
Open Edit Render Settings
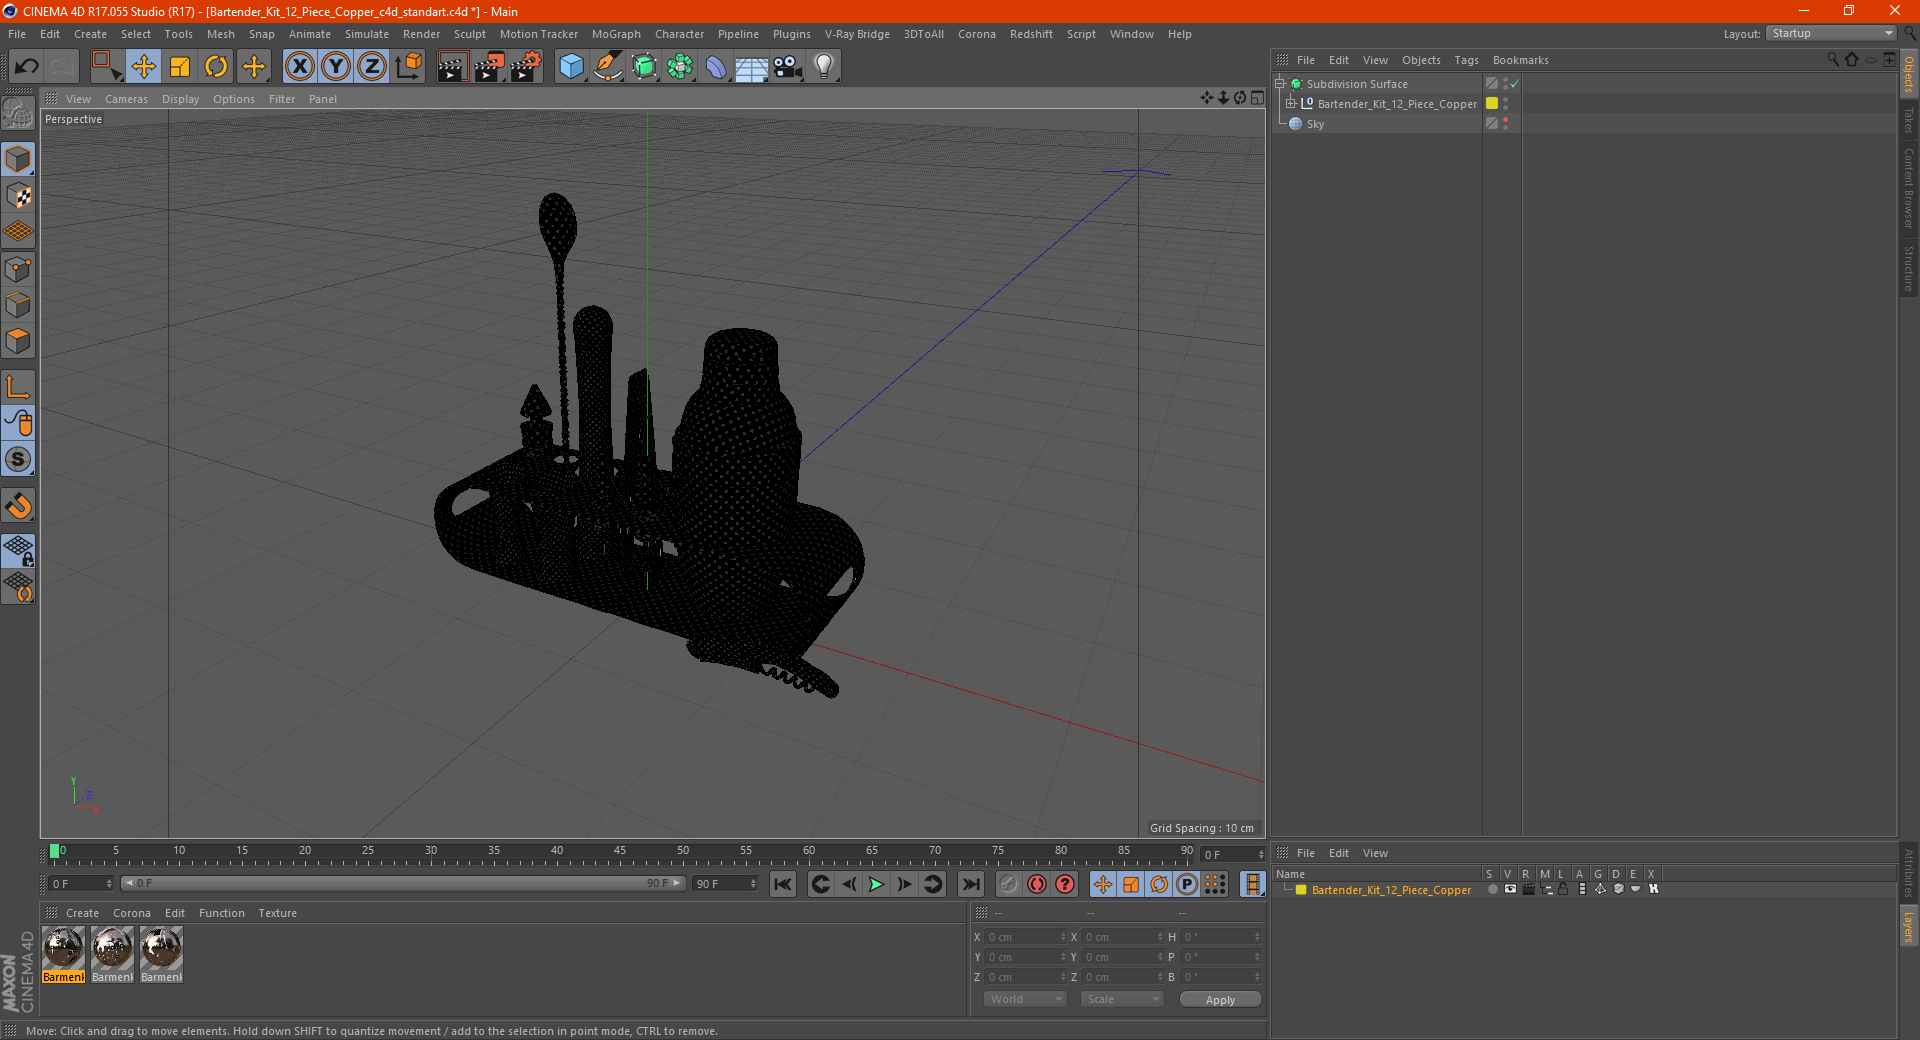[526, 67]
